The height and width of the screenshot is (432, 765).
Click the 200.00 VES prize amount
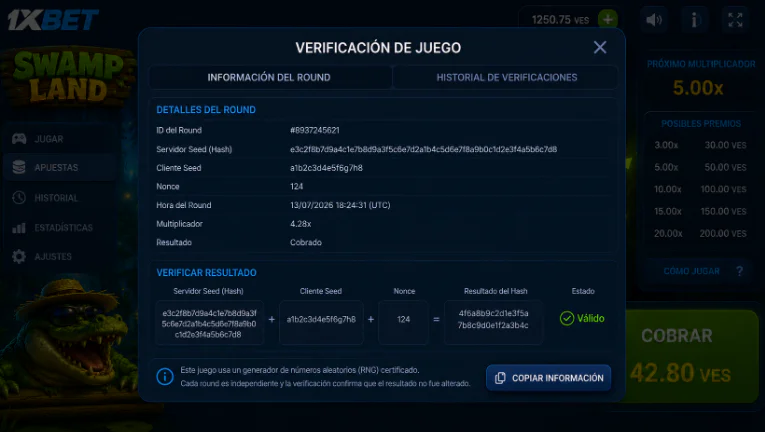click(723, 233)
